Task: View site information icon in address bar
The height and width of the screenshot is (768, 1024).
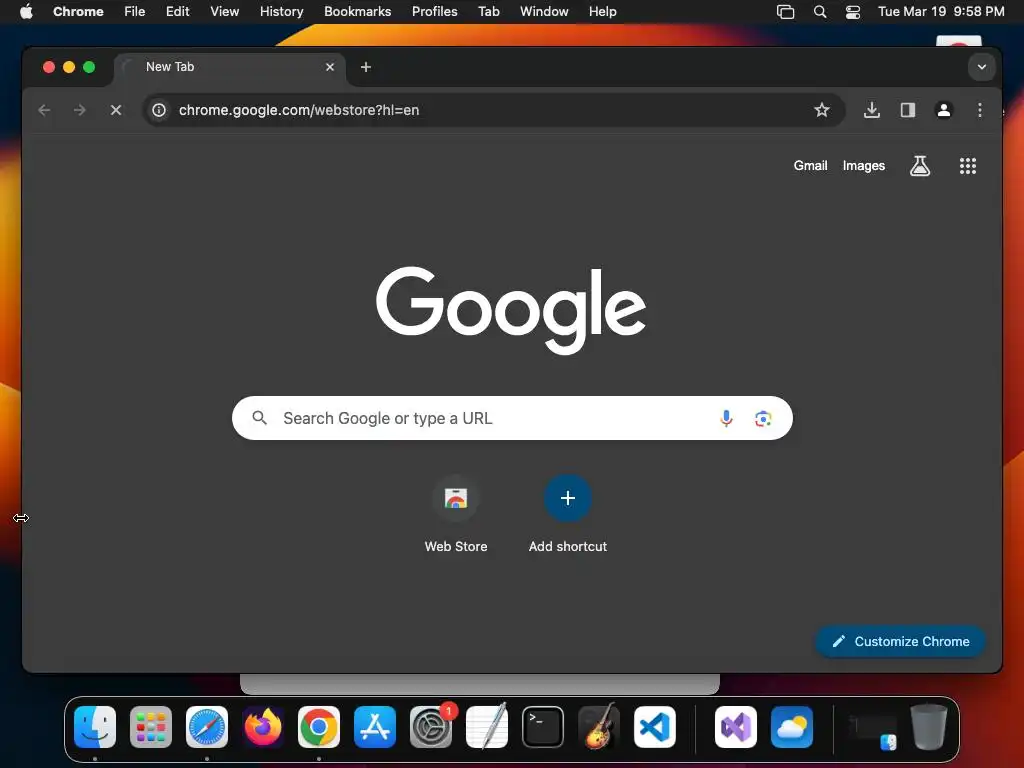Action: pos(159,110)
